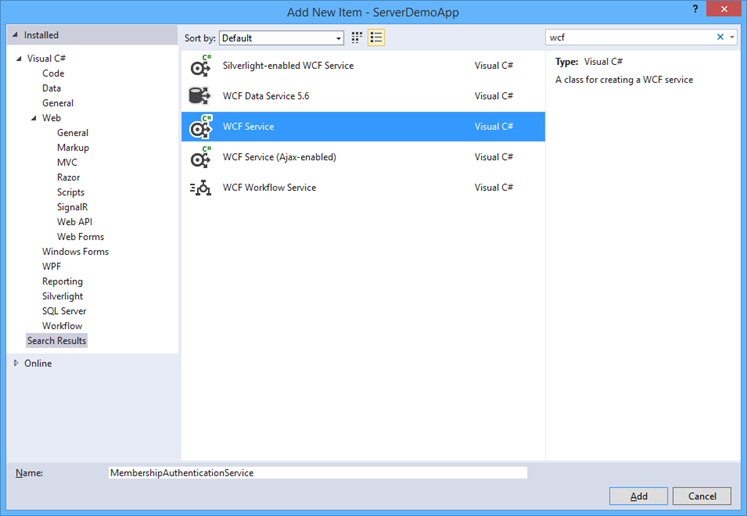Click the 'A class for creating a WCF service' description
The height and width of the screenshot is (516, 747).
click(624, 80)
